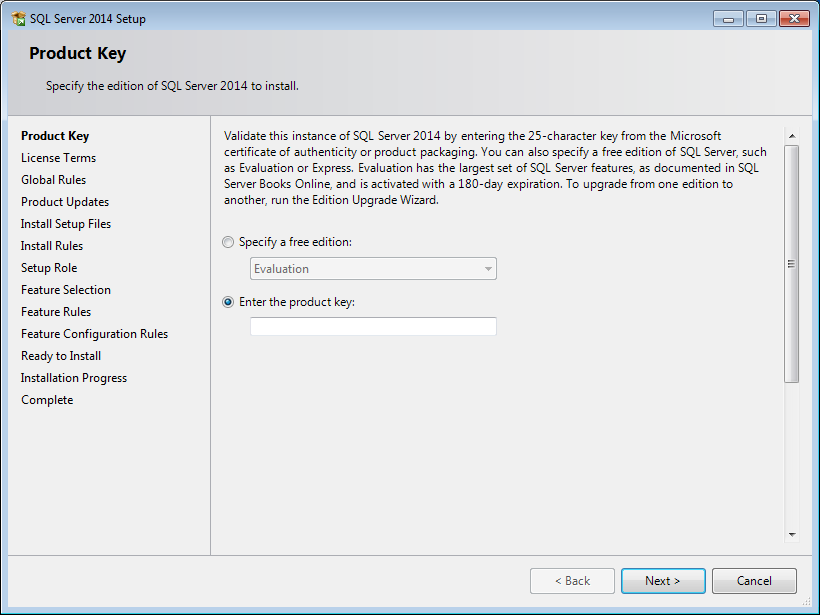
Task: Click the vertical scrollbar thumb
Action: point(791,264)
